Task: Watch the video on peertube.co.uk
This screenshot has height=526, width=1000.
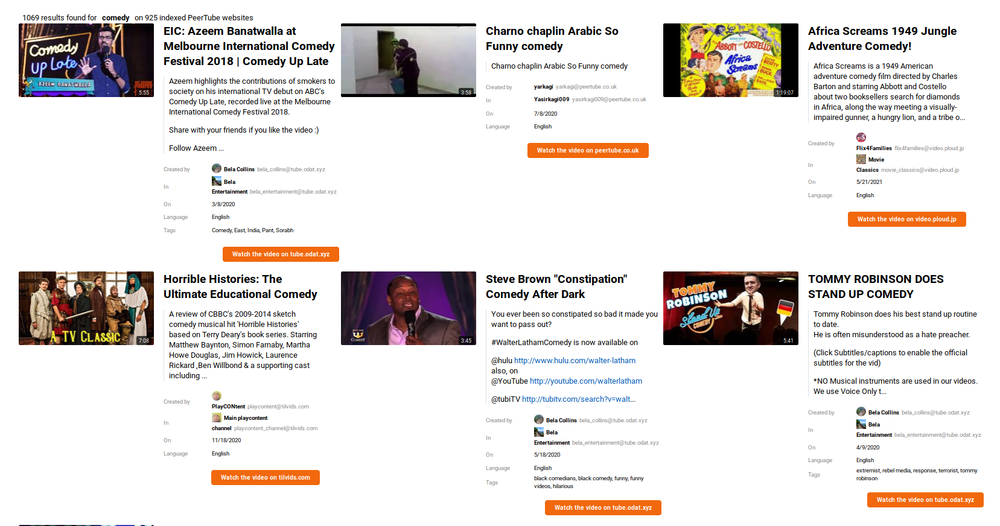Action: click(x=588, y=150)
